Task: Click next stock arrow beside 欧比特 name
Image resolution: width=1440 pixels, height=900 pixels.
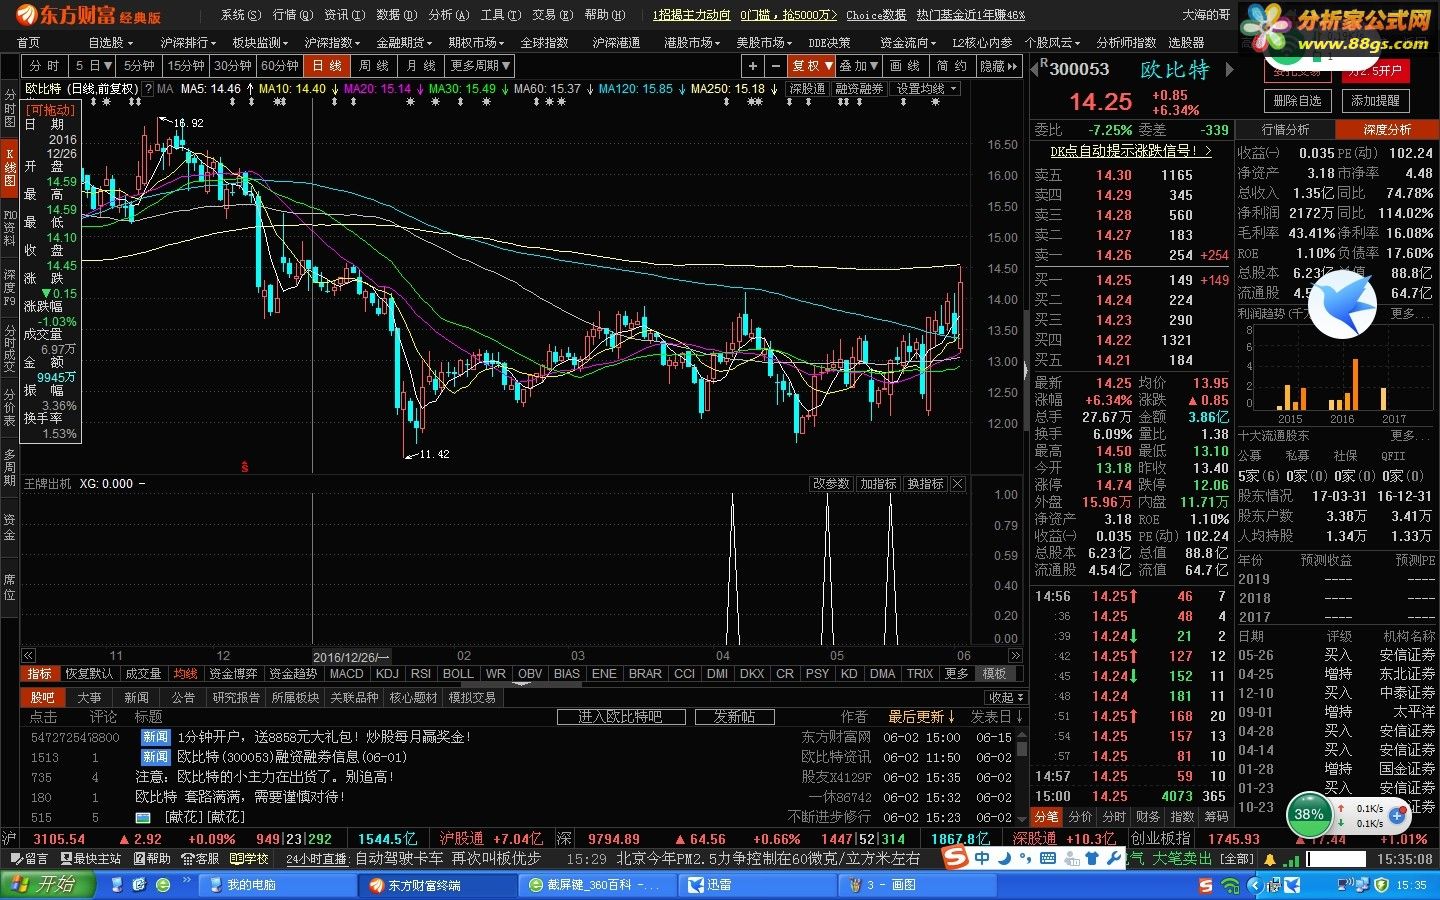Action: coord(1230,70)
